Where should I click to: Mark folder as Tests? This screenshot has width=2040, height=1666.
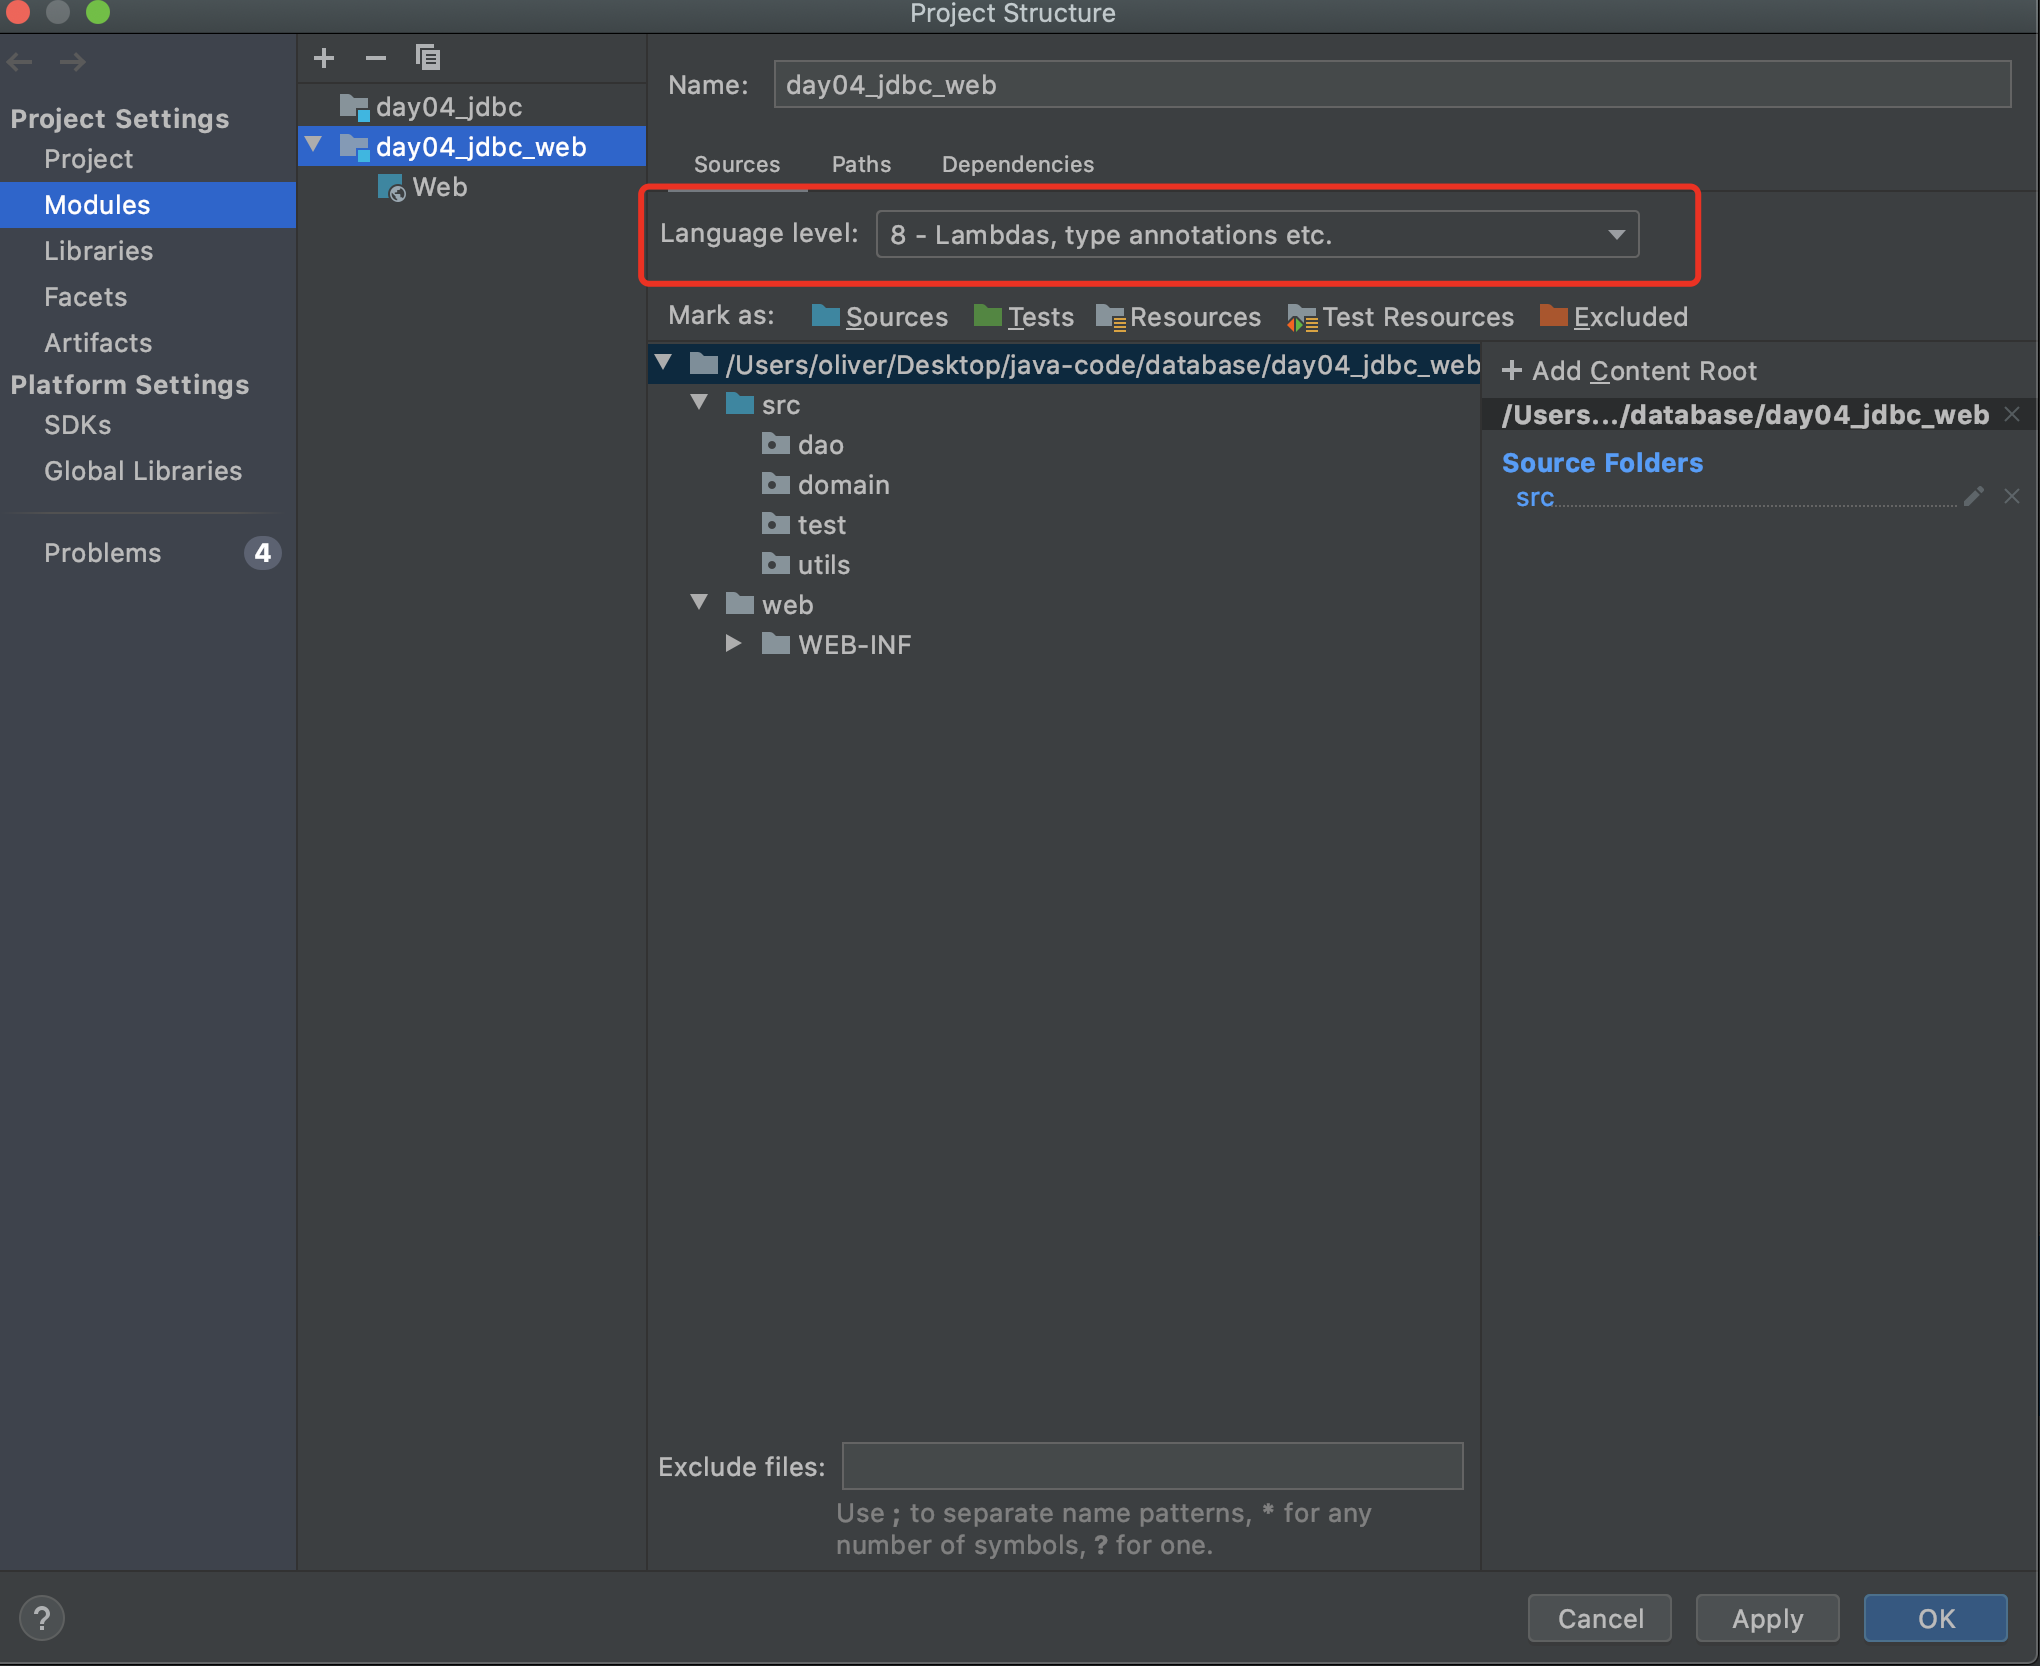pyautogui.click(x=1023, y=317)
